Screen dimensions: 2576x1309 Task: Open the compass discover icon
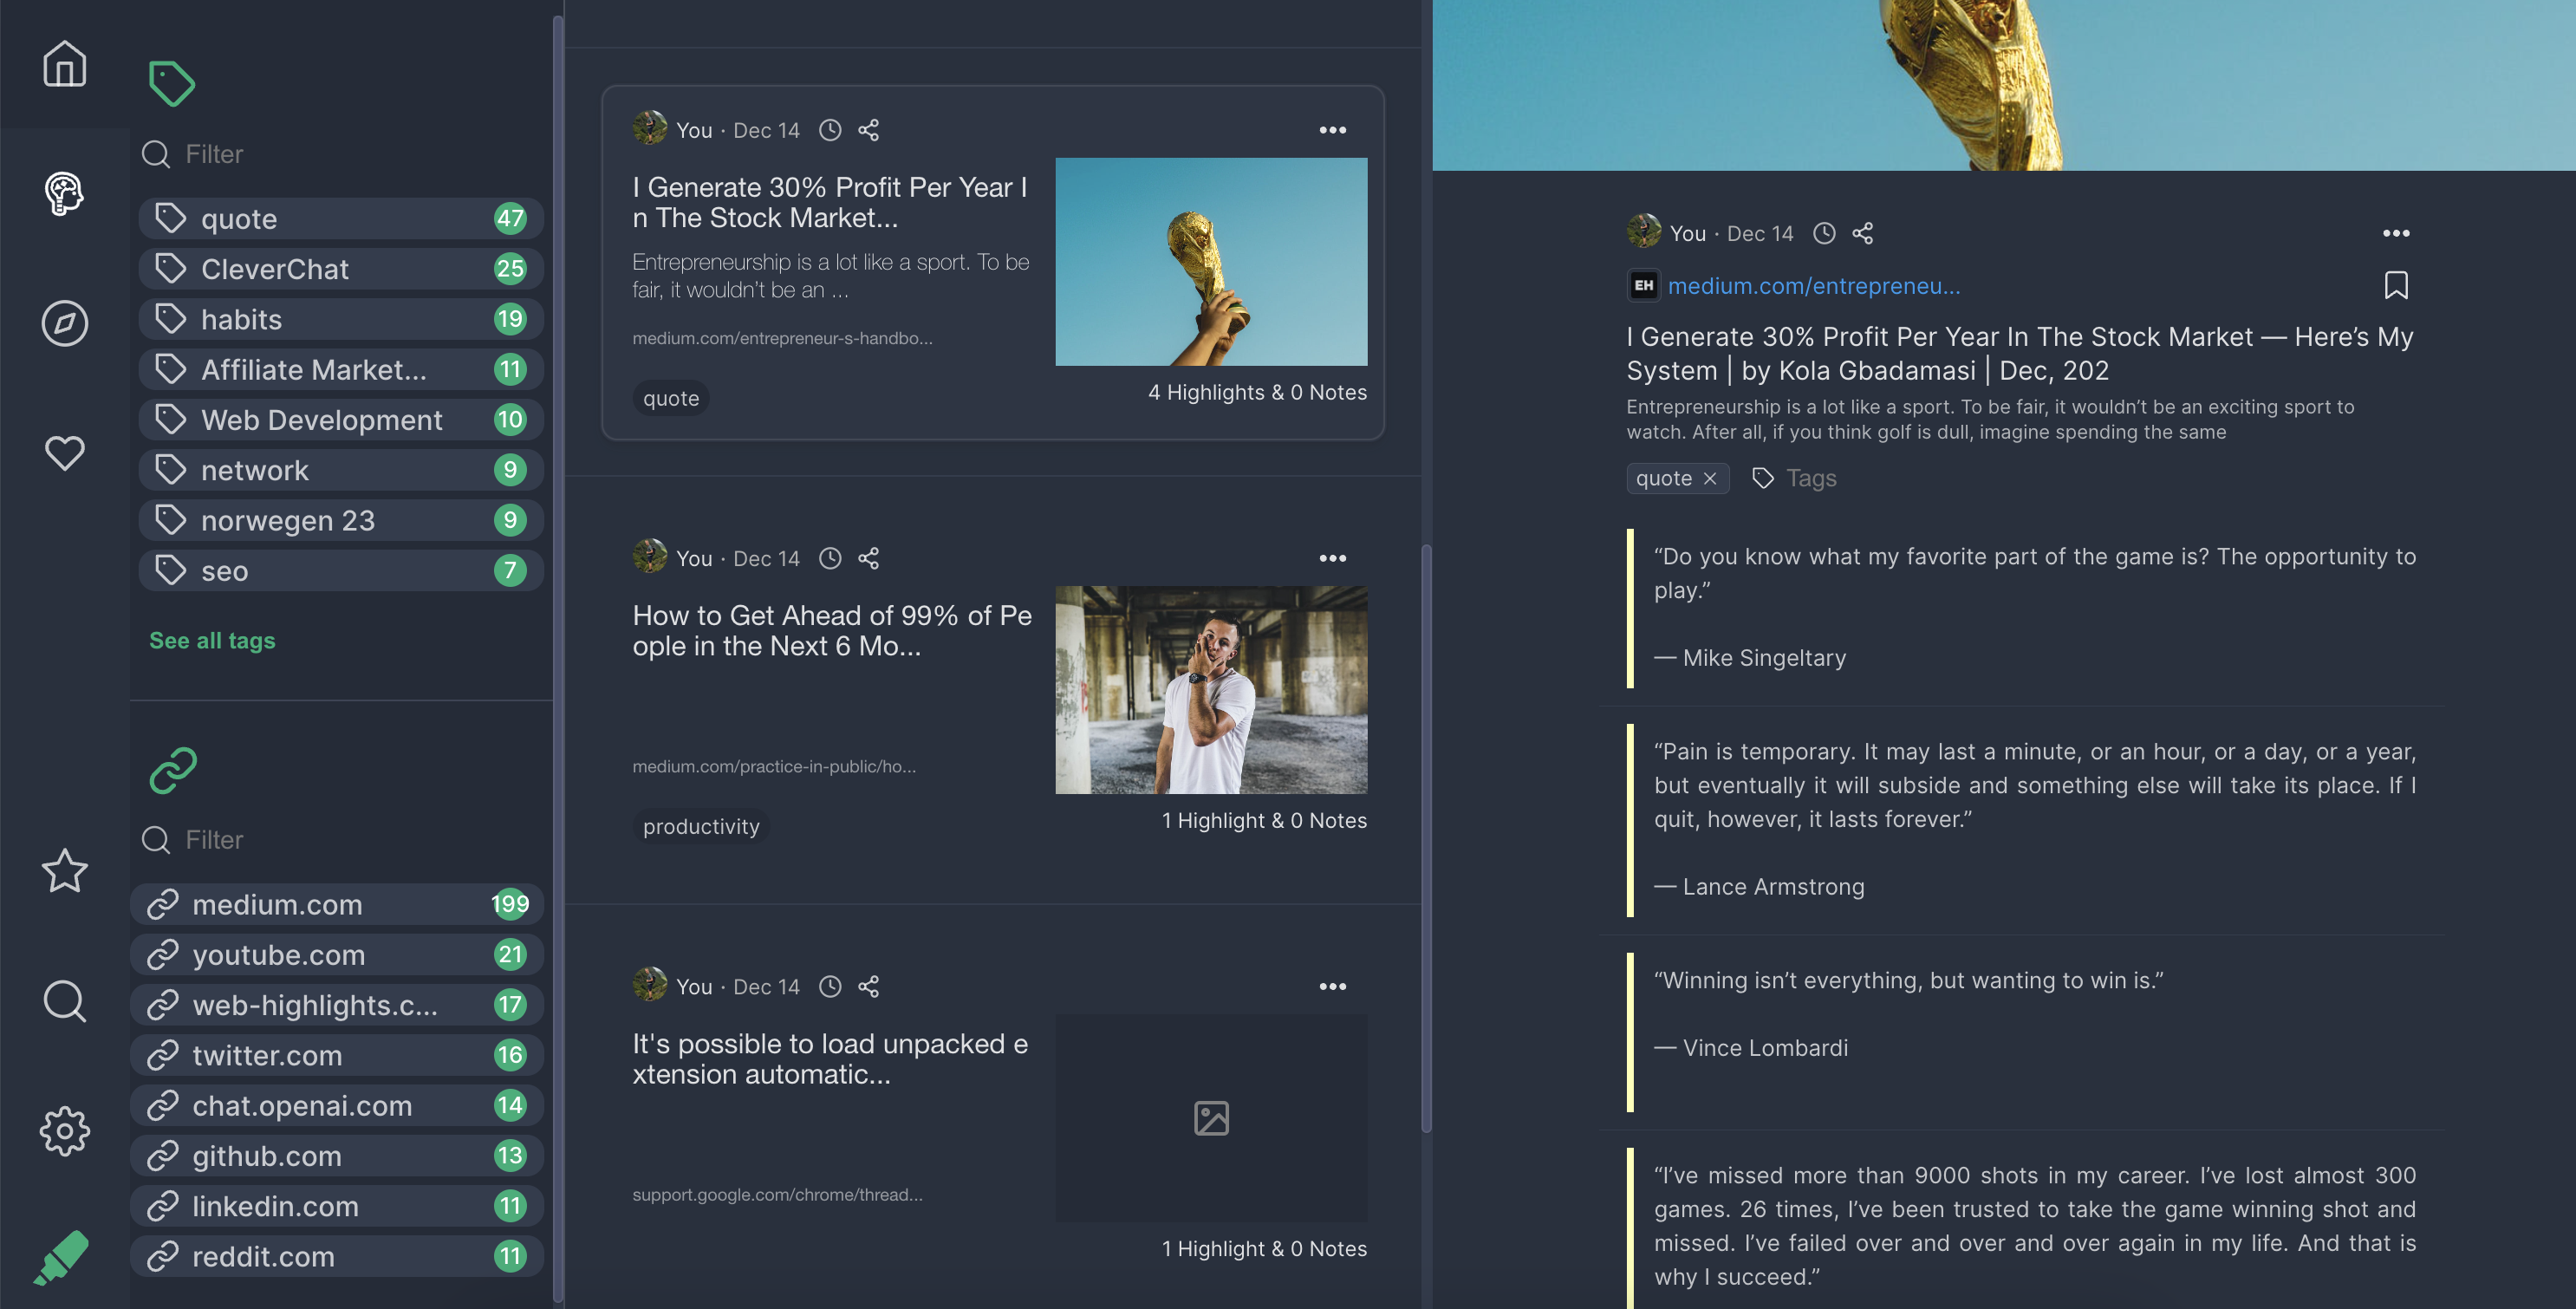(x=64, y=323)
